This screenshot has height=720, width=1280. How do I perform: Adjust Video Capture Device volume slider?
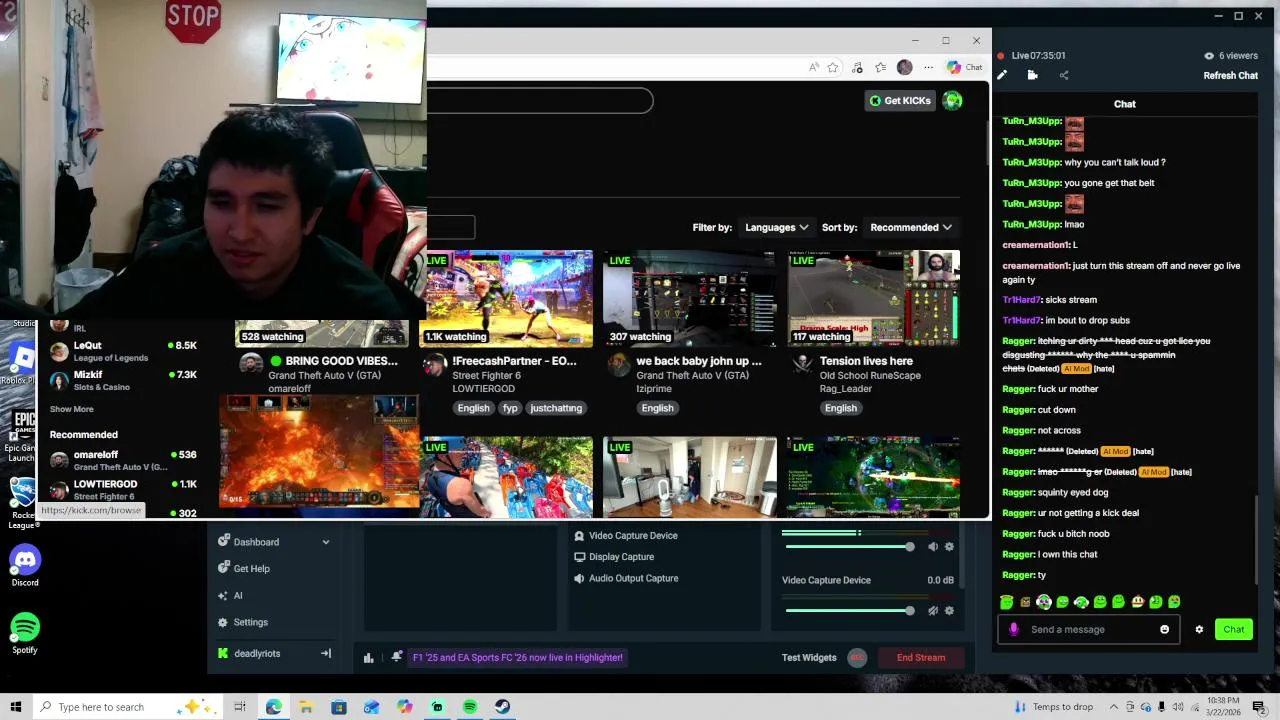click(848, 611)
